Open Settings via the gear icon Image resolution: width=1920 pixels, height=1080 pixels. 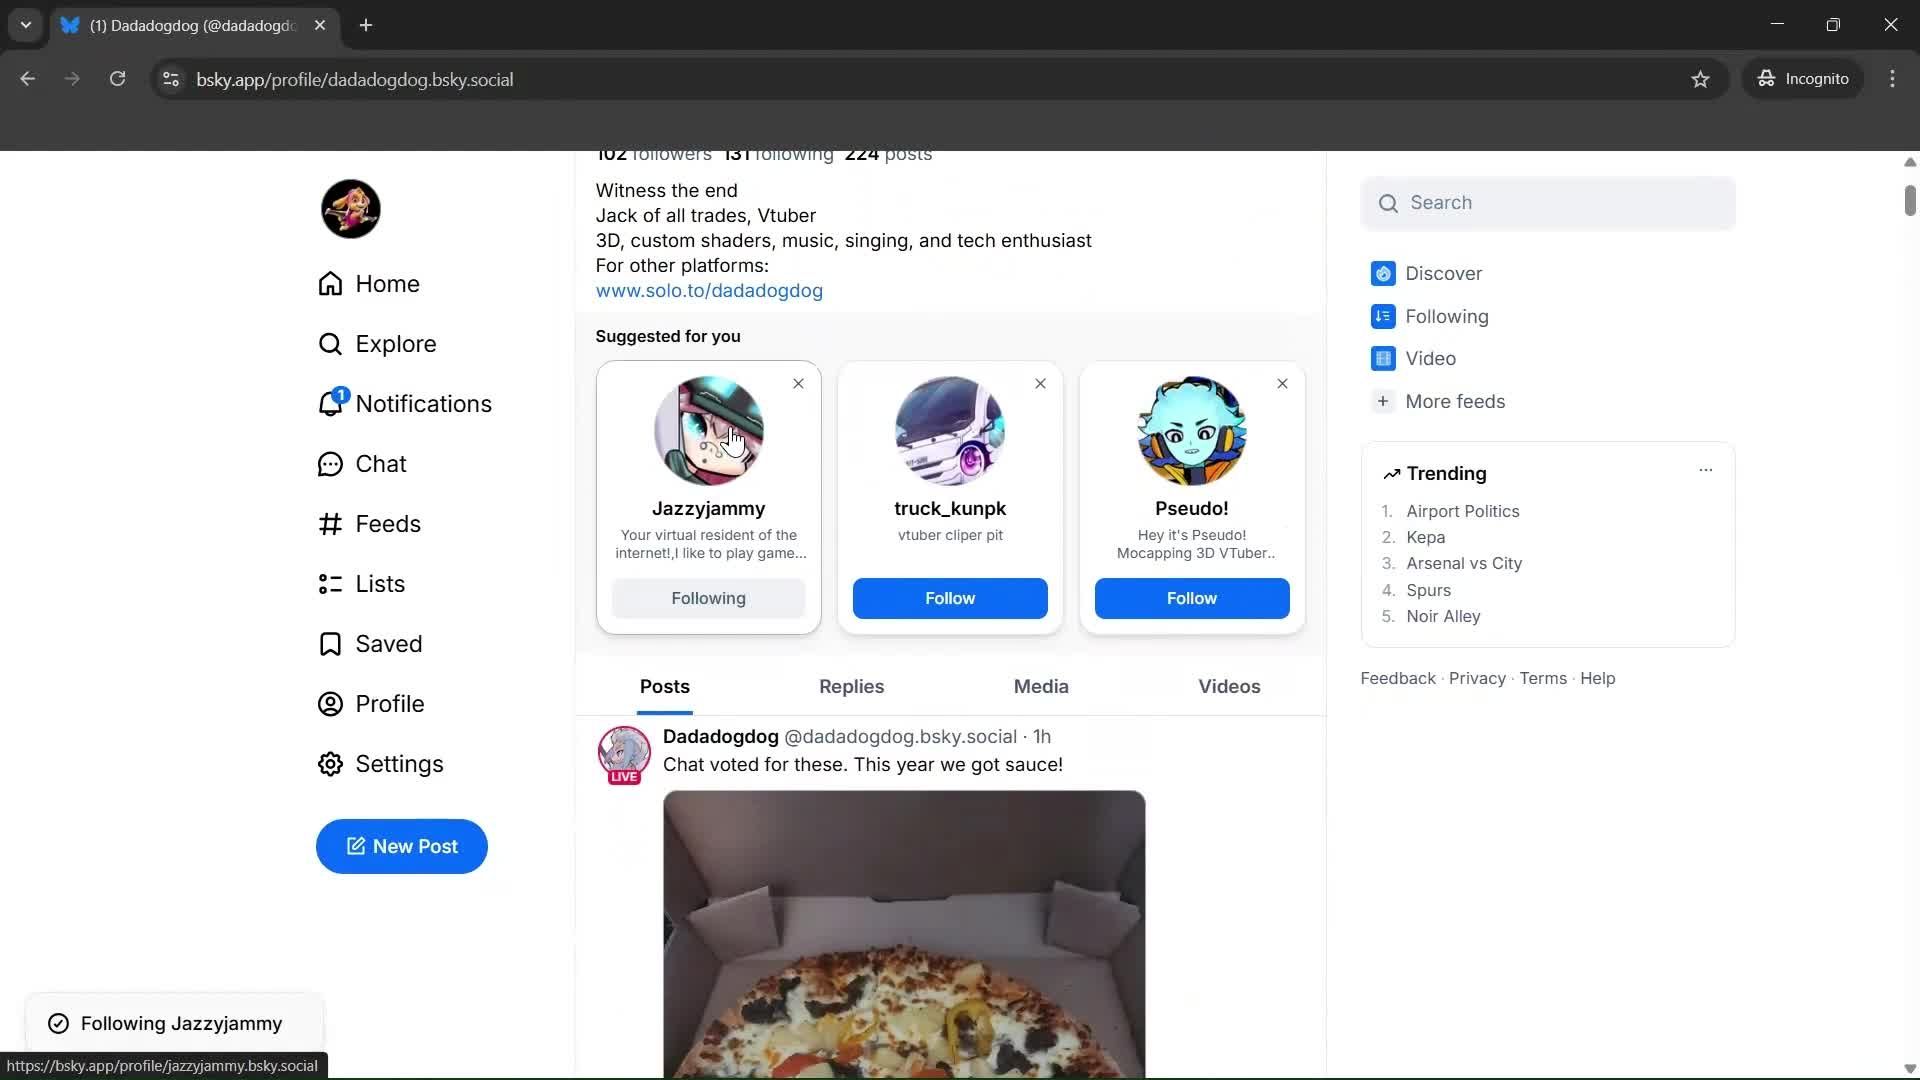400,763
